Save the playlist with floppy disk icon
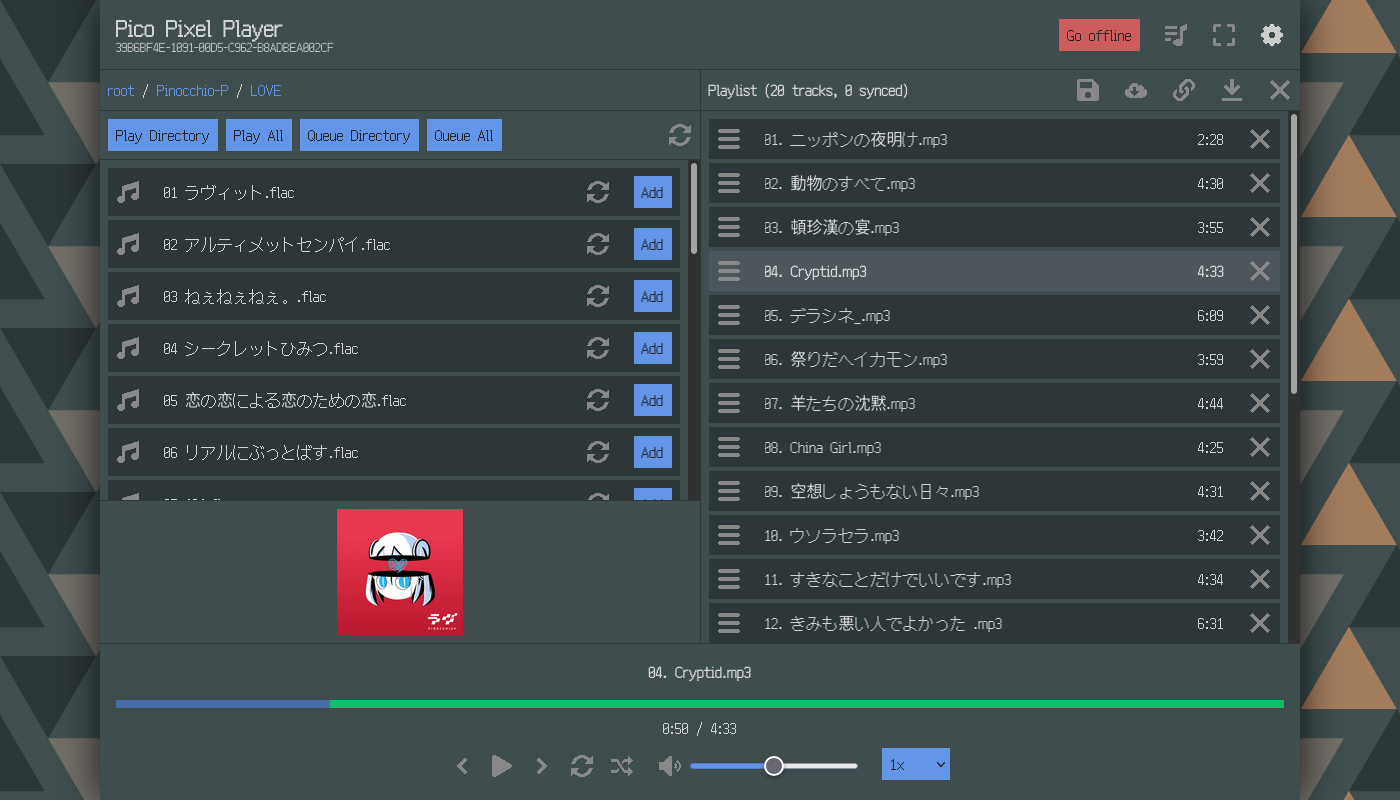The height and width of the screenshot is (800, 1400). point(1088,91)
